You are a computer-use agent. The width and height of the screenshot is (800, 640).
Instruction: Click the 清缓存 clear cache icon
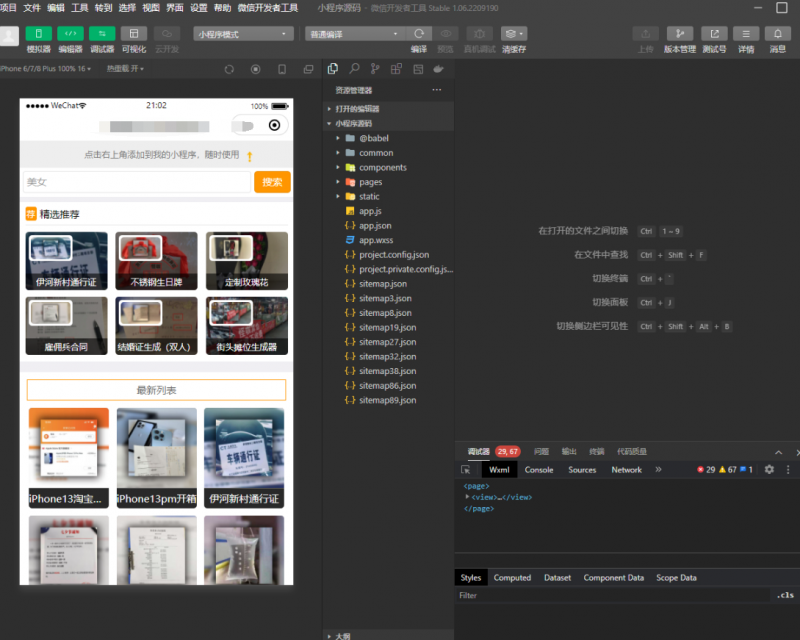tap(514, 34)
